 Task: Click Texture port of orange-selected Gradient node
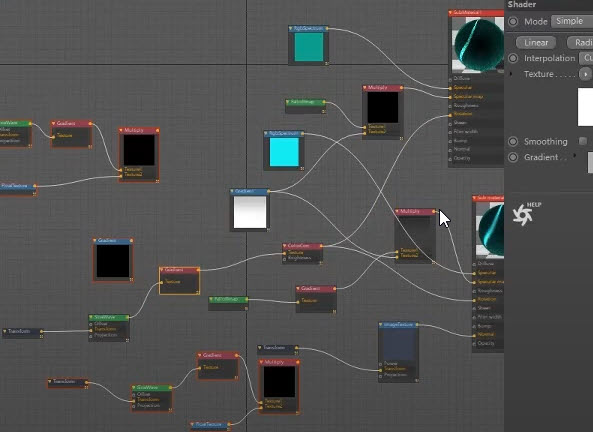tap(161, 282)
